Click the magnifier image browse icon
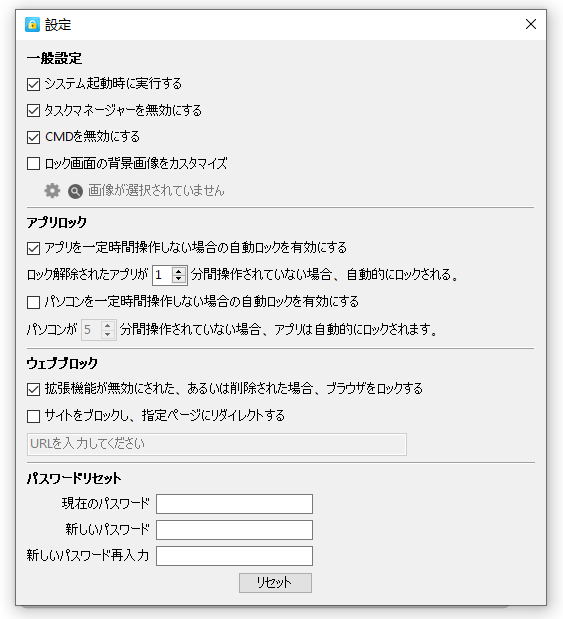Screen dimensions: 563x619 [75, 191]
